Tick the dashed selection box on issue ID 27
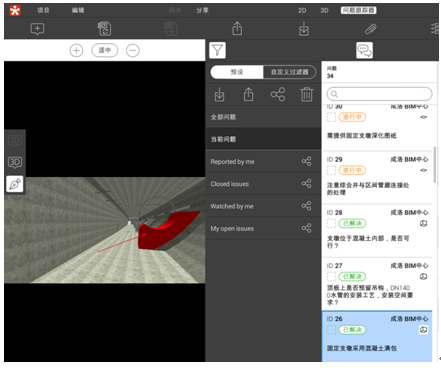The image size is (441, 368). [x=331, y=276]
